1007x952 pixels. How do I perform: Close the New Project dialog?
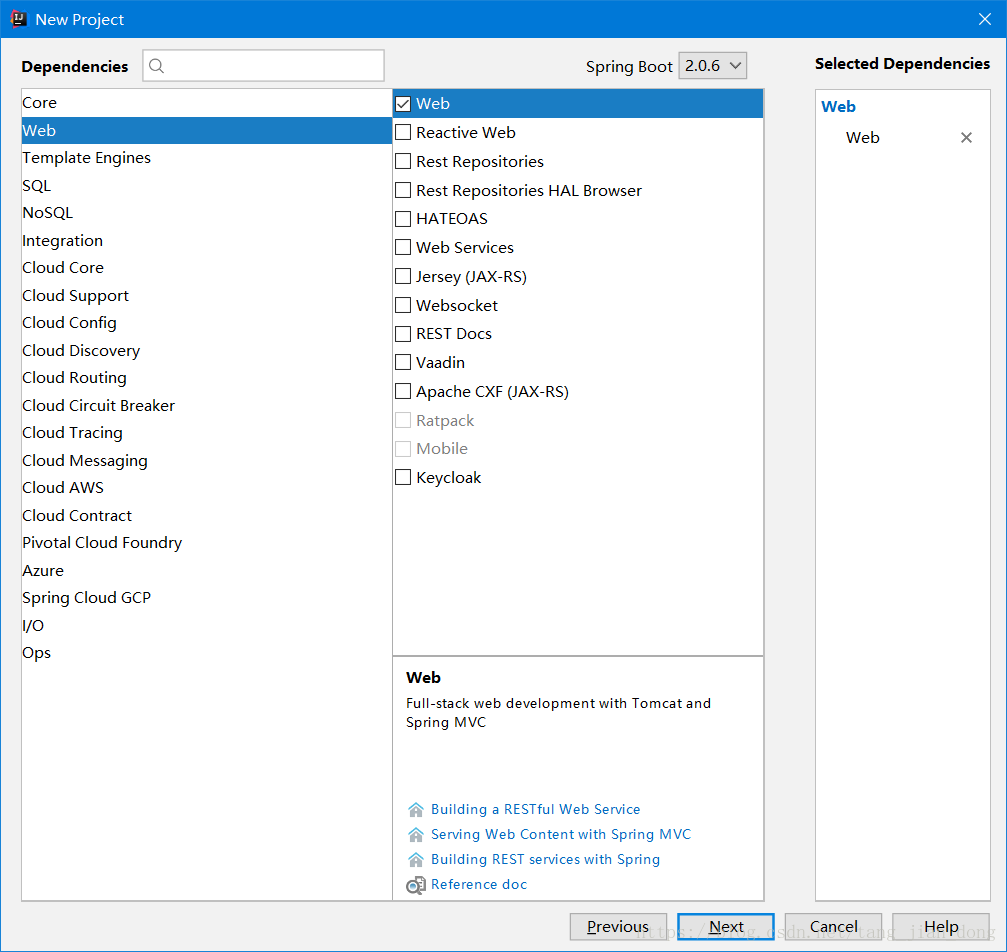click(985, 19)
